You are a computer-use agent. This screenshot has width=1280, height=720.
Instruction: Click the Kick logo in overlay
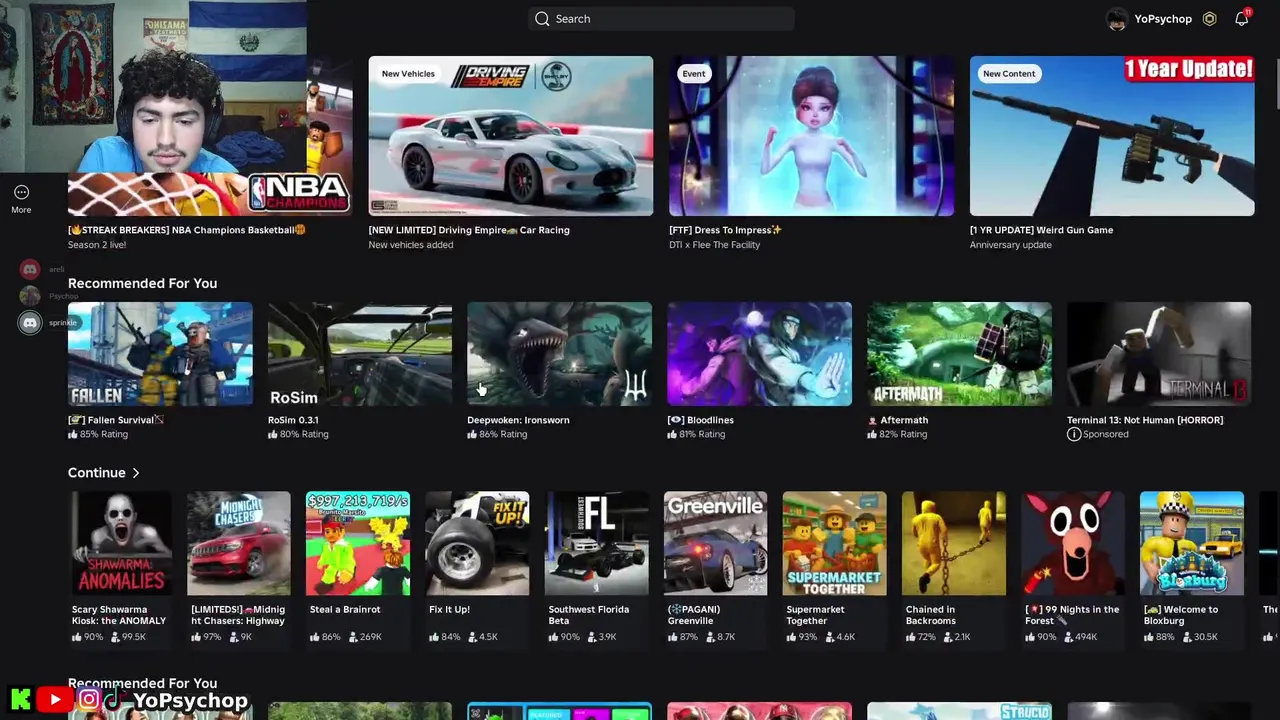click(20, 700)
